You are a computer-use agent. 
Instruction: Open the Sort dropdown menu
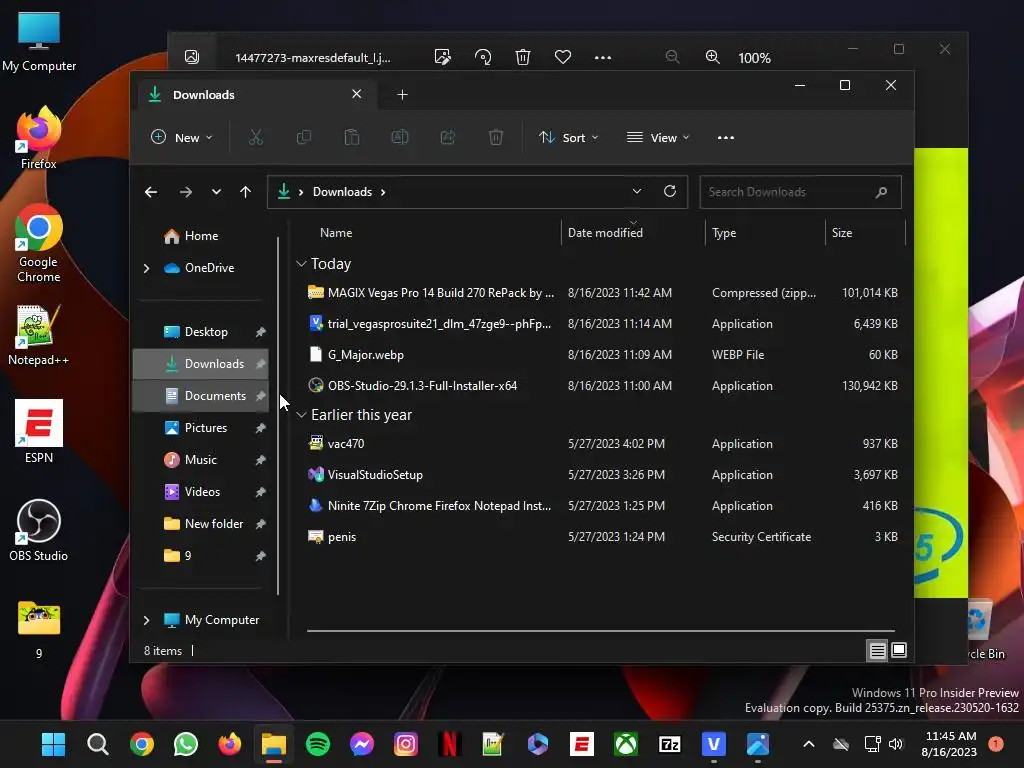pyautogui.click(x=568, y=137)
